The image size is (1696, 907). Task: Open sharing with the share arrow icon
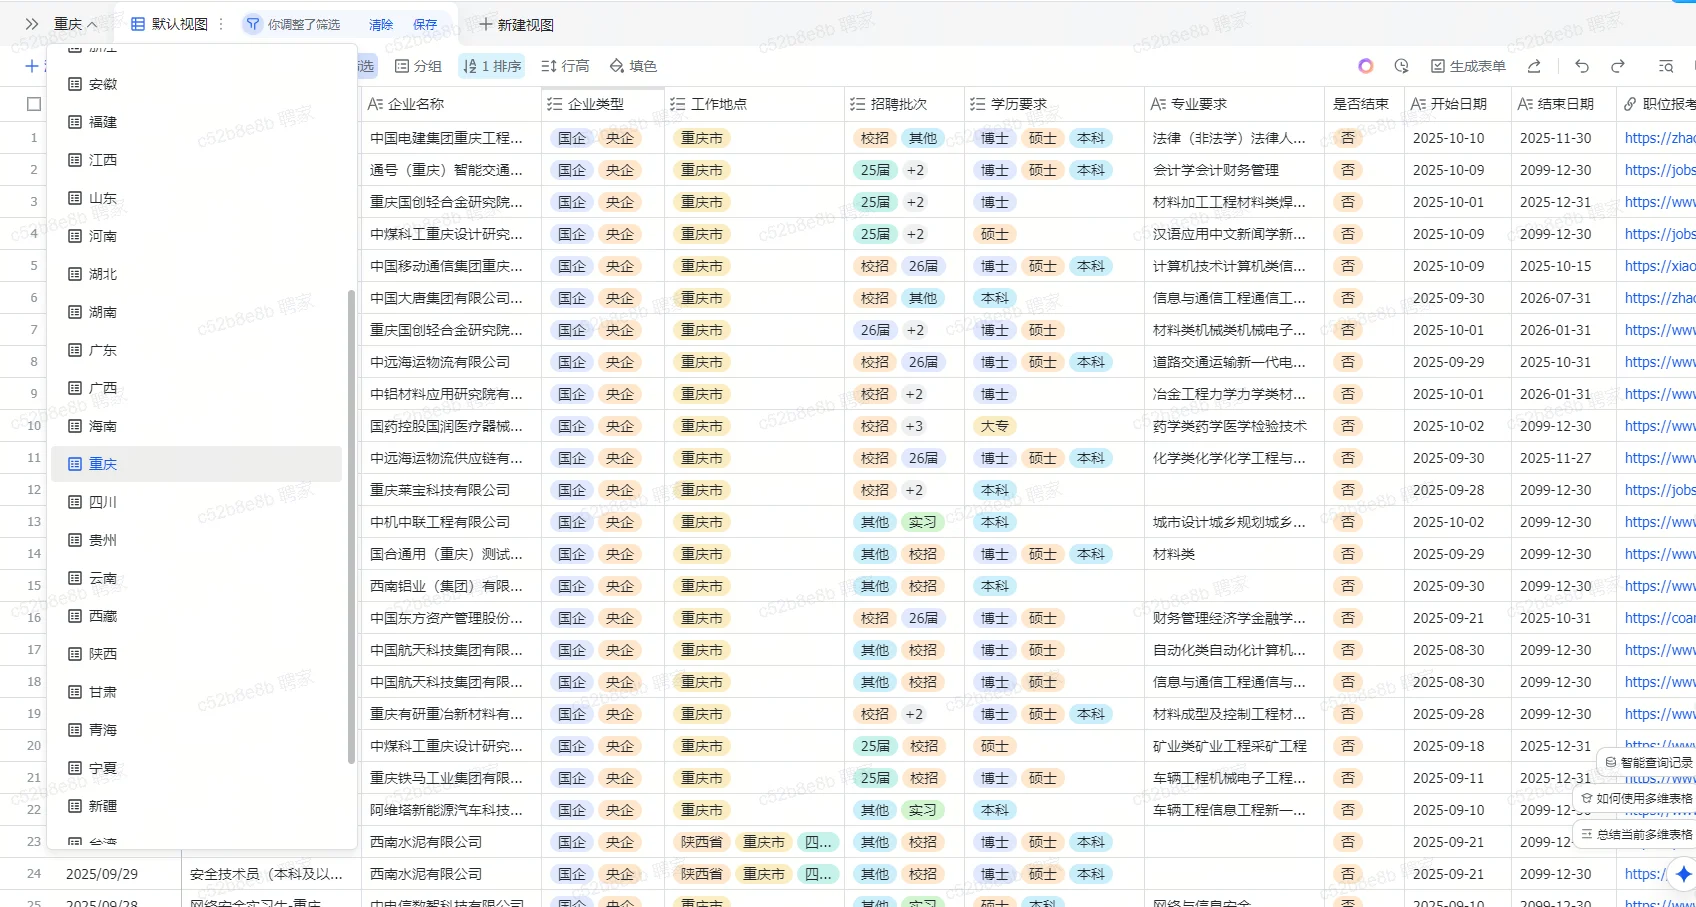[1535, 65]
